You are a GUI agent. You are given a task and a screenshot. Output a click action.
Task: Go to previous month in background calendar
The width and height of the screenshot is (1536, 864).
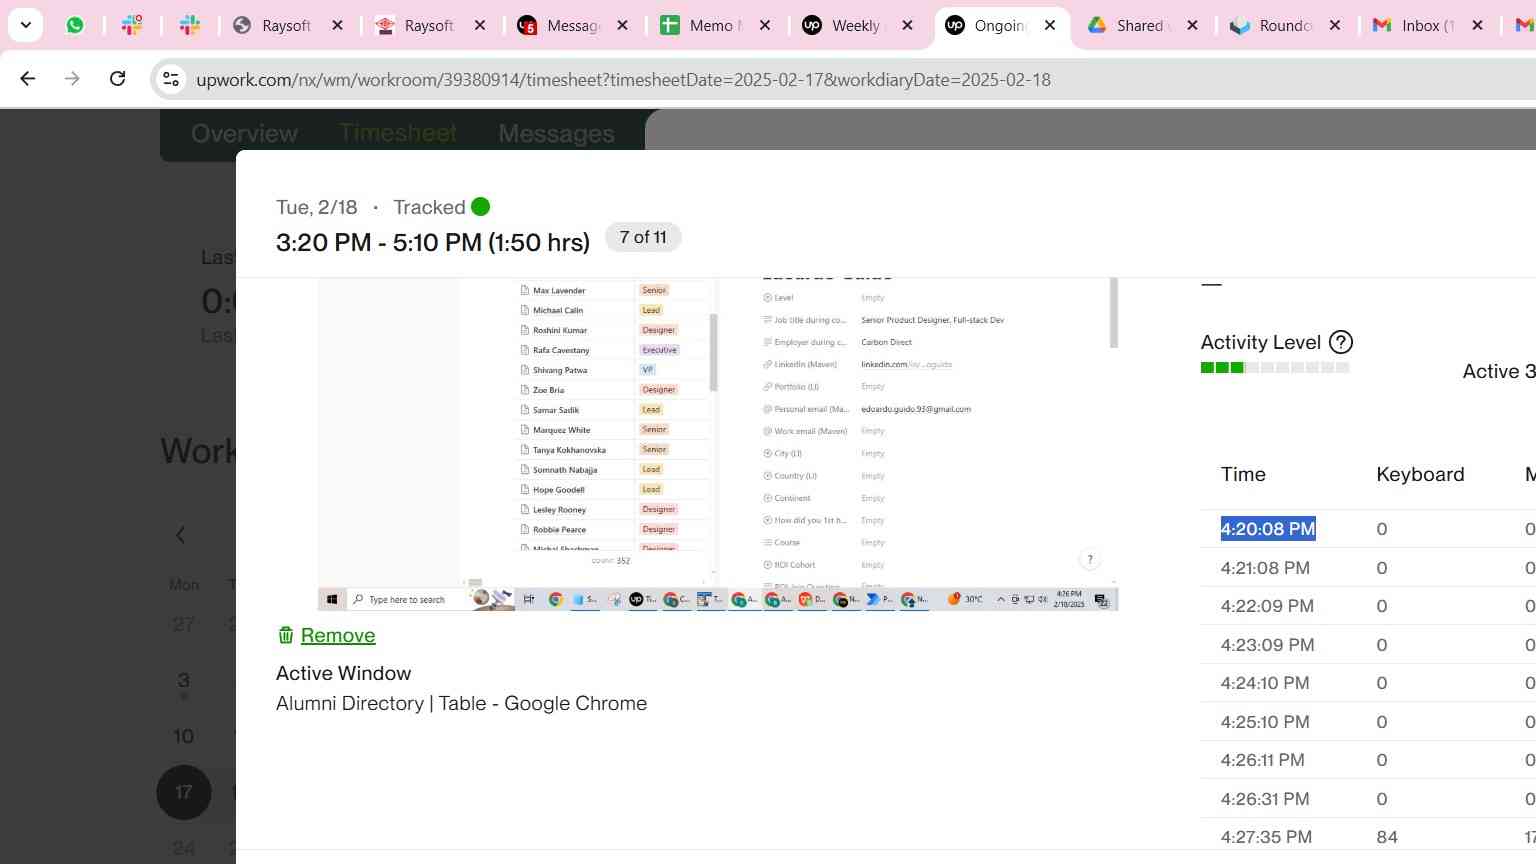(x=181, y=535)
